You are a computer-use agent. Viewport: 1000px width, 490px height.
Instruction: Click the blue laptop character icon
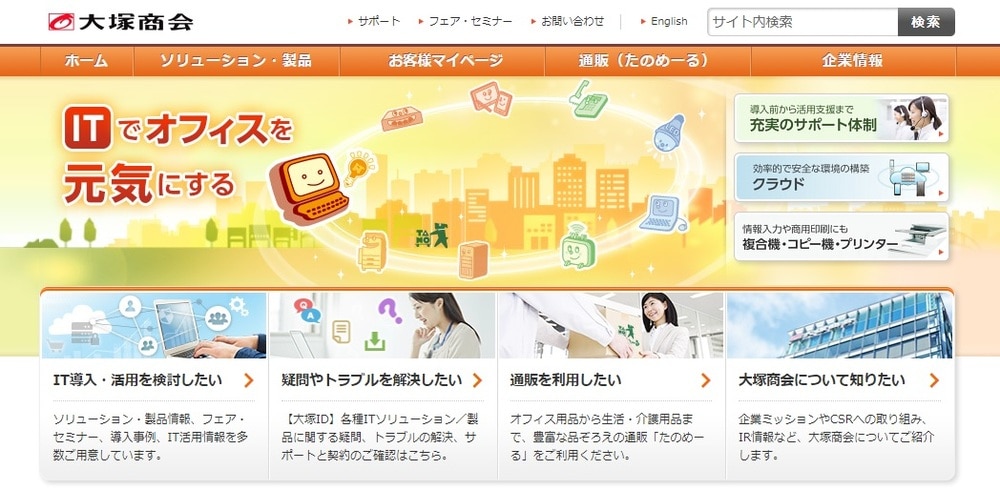tap(662, 214)
